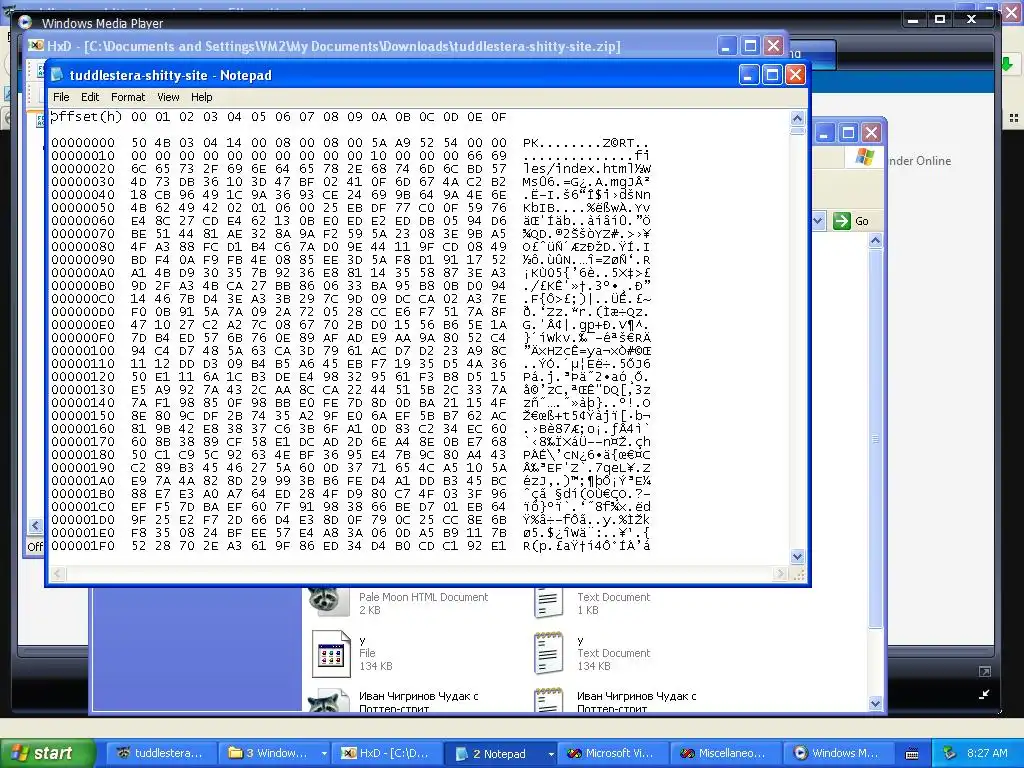Click Media Player full screen view icon
Image resolution: width=1024 pixels, height=768 pixels.
click(x=985, y=671)
